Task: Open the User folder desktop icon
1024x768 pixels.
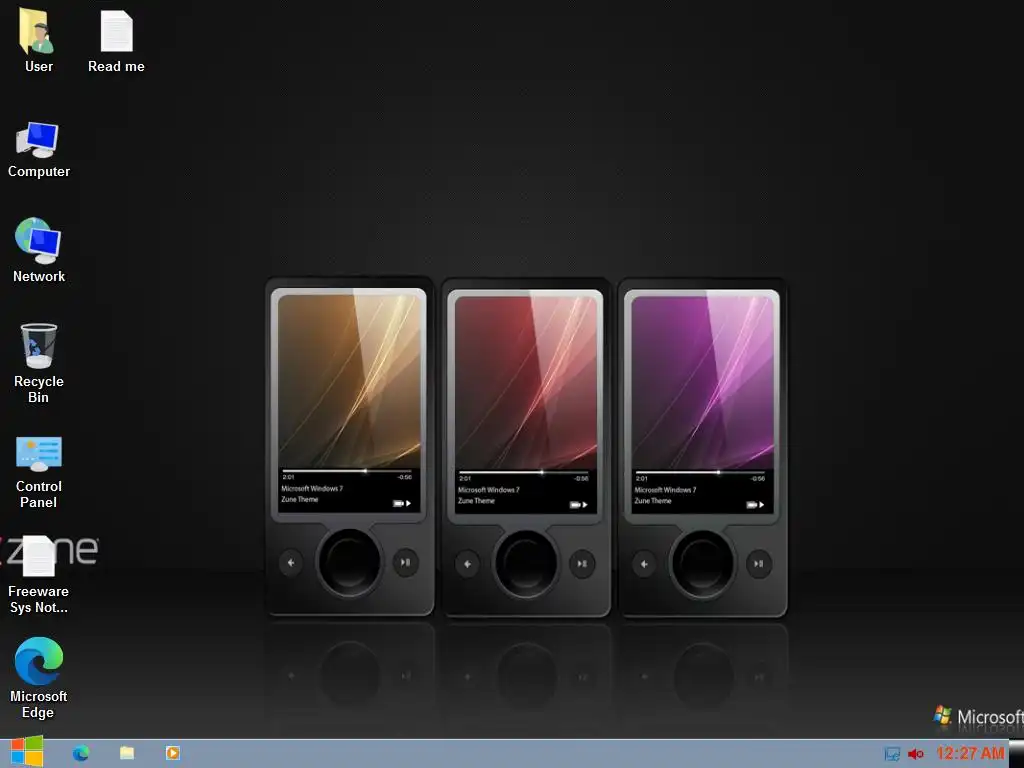Action: click(38, 40)
